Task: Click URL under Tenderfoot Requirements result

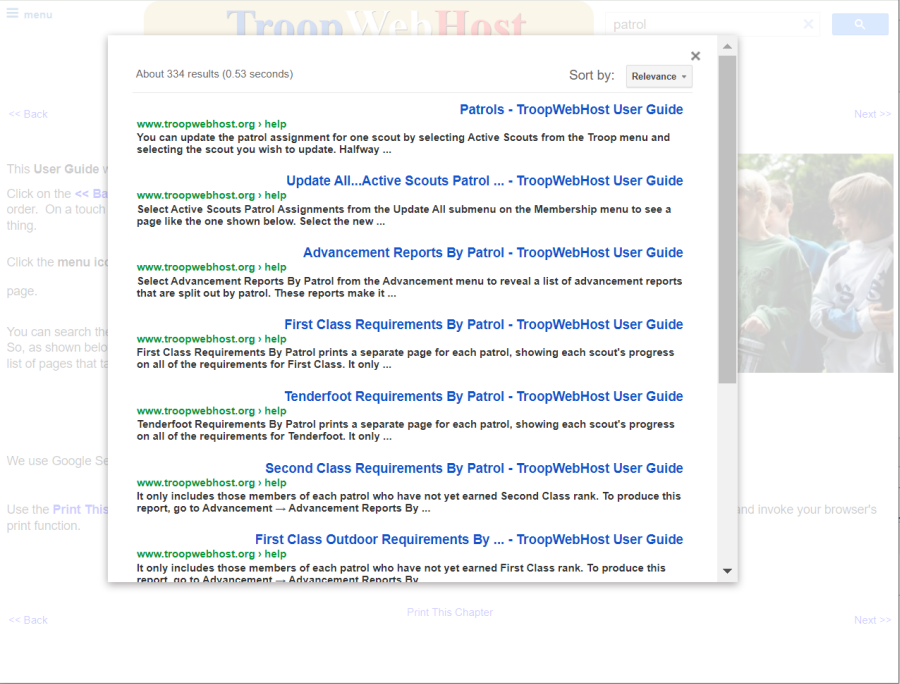Action: click(x=211, y=411)
